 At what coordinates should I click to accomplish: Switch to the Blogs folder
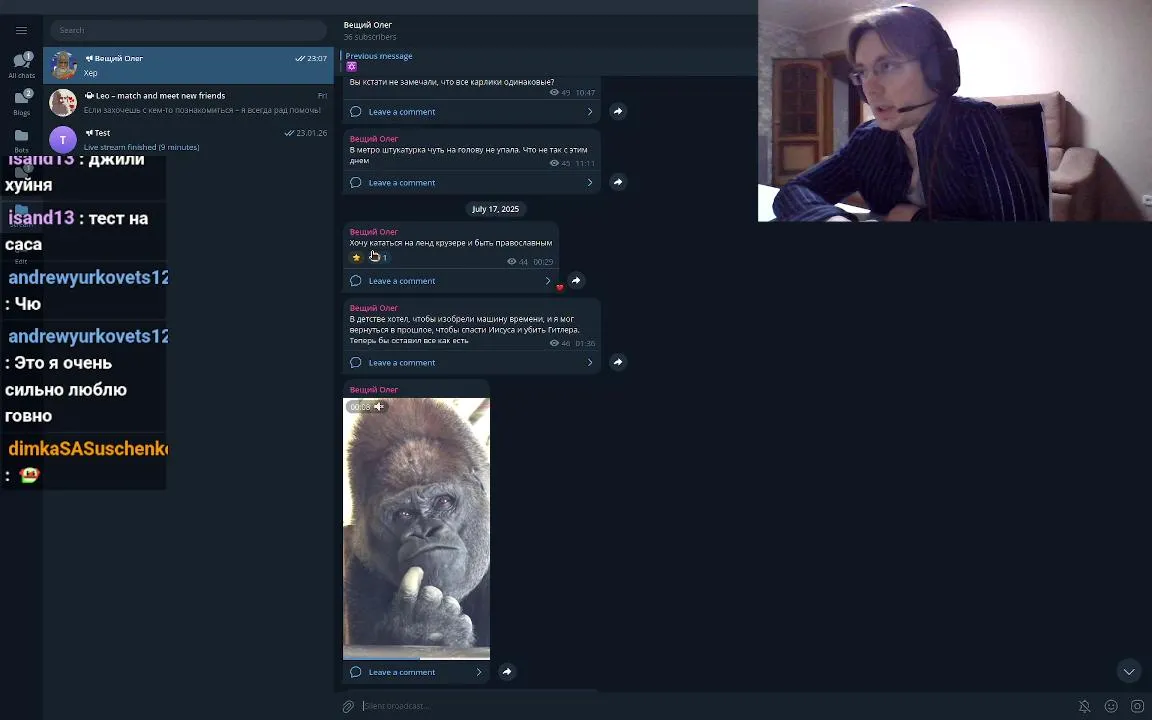coord(21,102)
